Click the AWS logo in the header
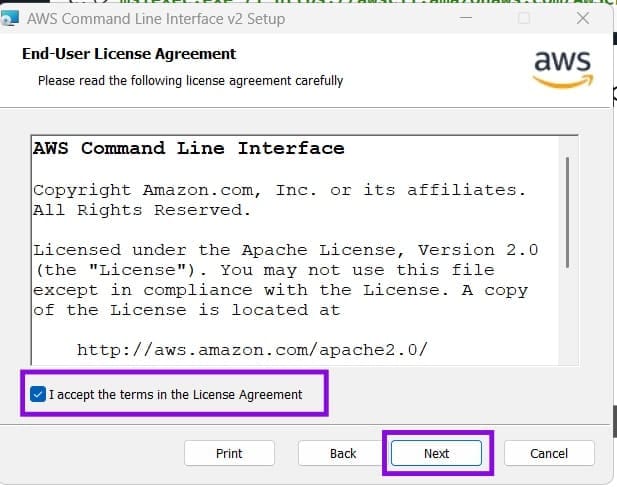The height and width of the screenshot is (487, 617). 563,70
